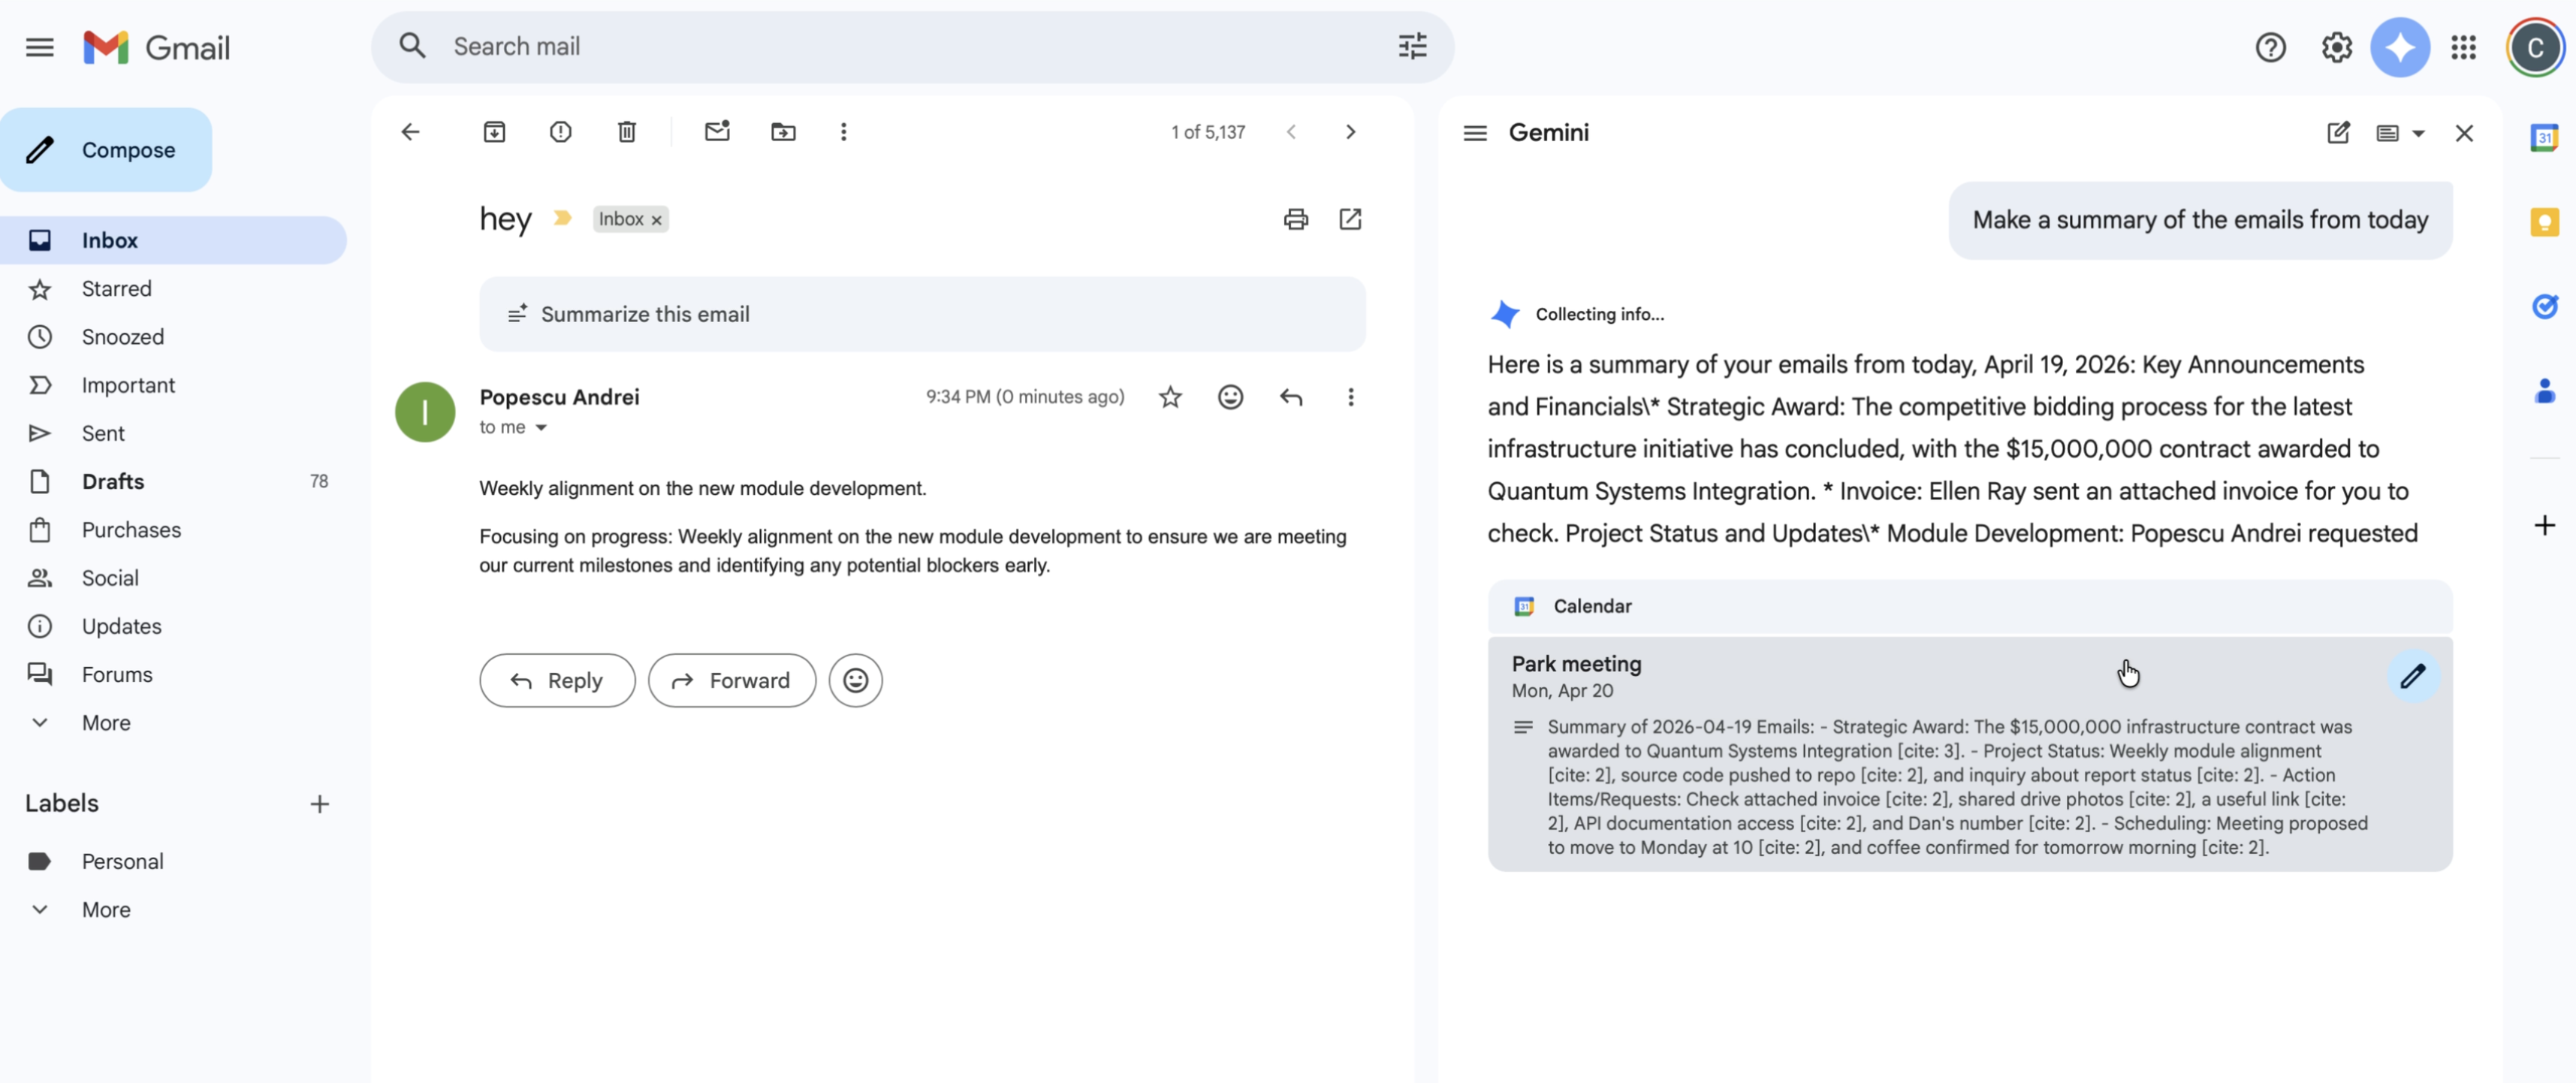
Task: Delete email using trash icon
Action: point(627,132)
